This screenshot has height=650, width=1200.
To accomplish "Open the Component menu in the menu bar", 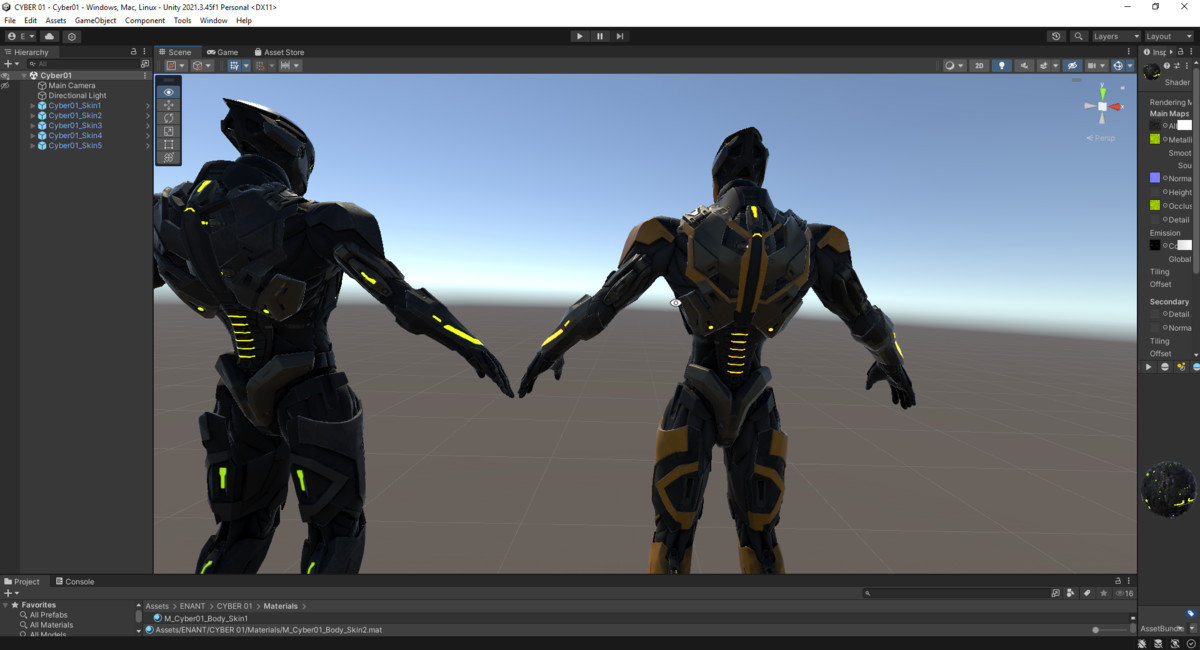I will pos(145,20).
